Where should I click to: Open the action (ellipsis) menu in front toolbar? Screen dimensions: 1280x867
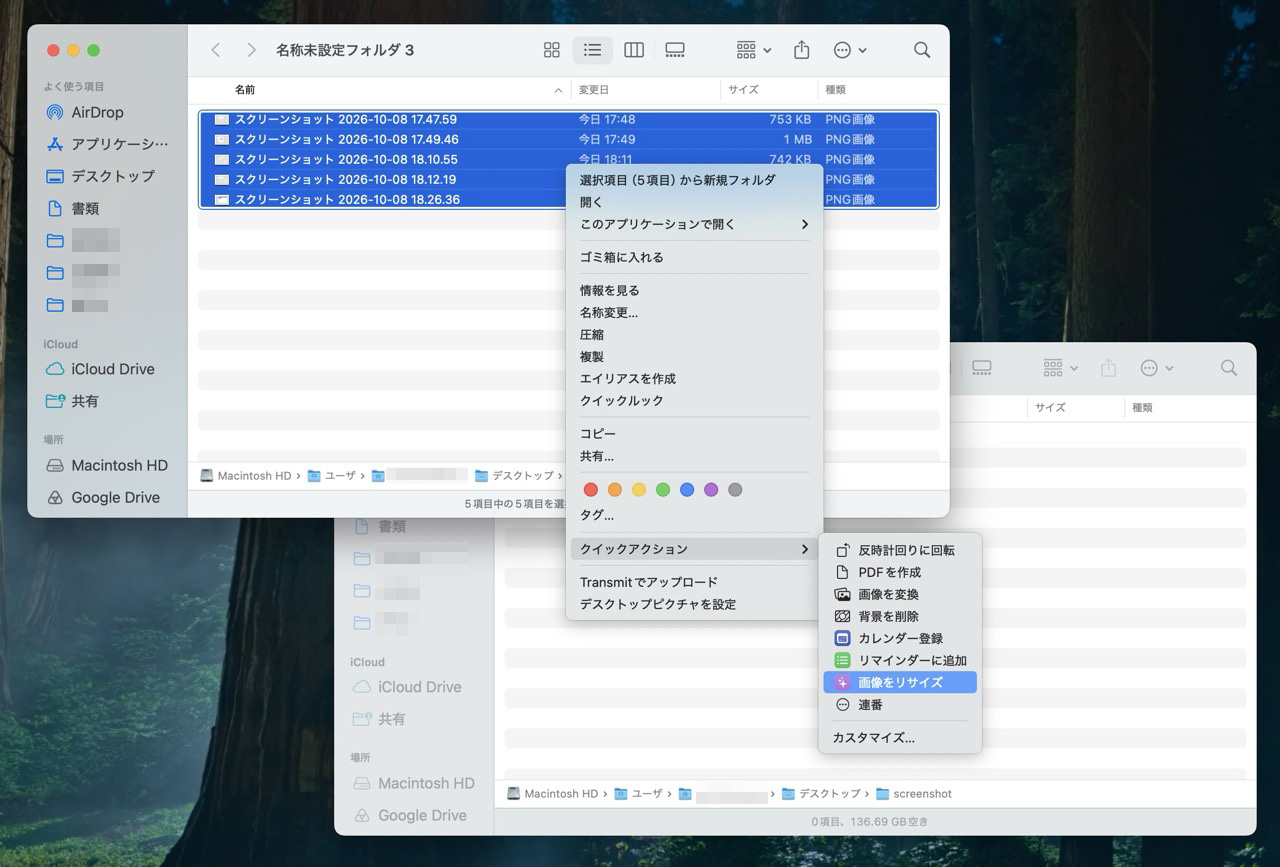click(850, 50)
